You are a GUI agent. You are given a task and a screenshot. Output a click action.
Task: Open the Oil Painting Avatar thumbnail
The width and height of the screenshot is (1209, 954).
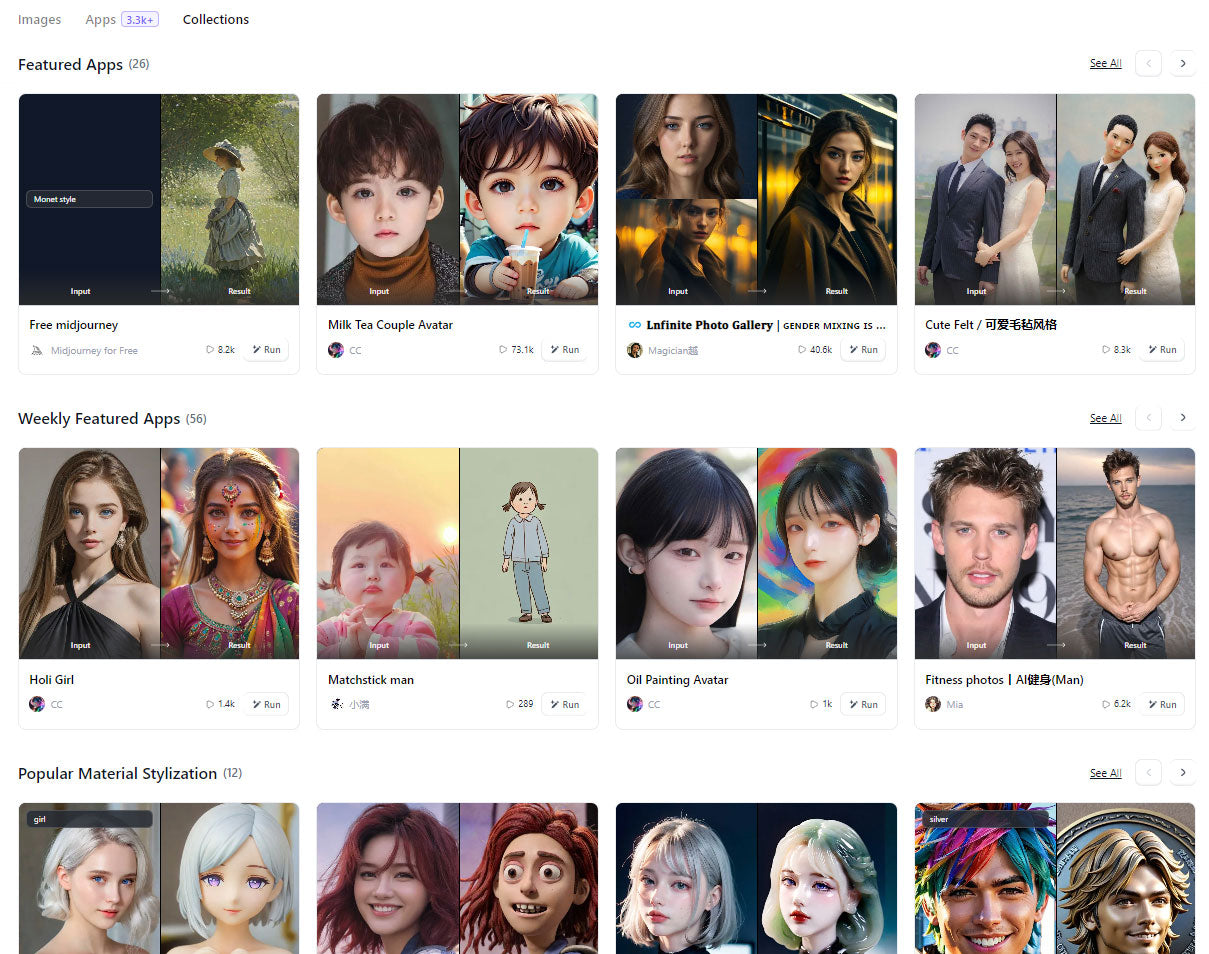point(756,553)
